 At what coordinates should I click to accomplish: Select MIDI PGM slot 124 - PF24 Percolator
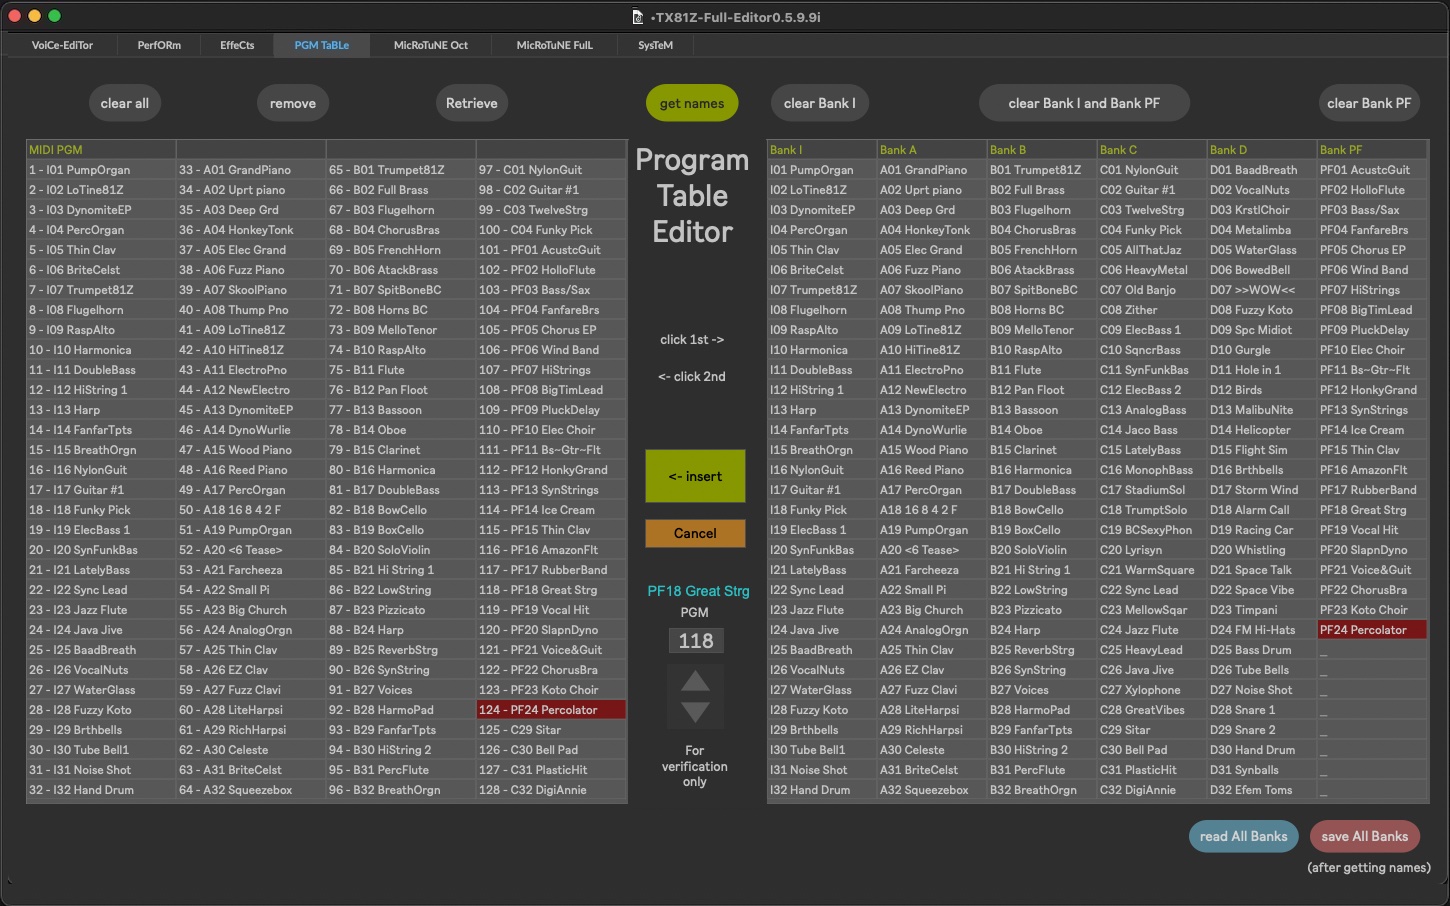(550, 710)
